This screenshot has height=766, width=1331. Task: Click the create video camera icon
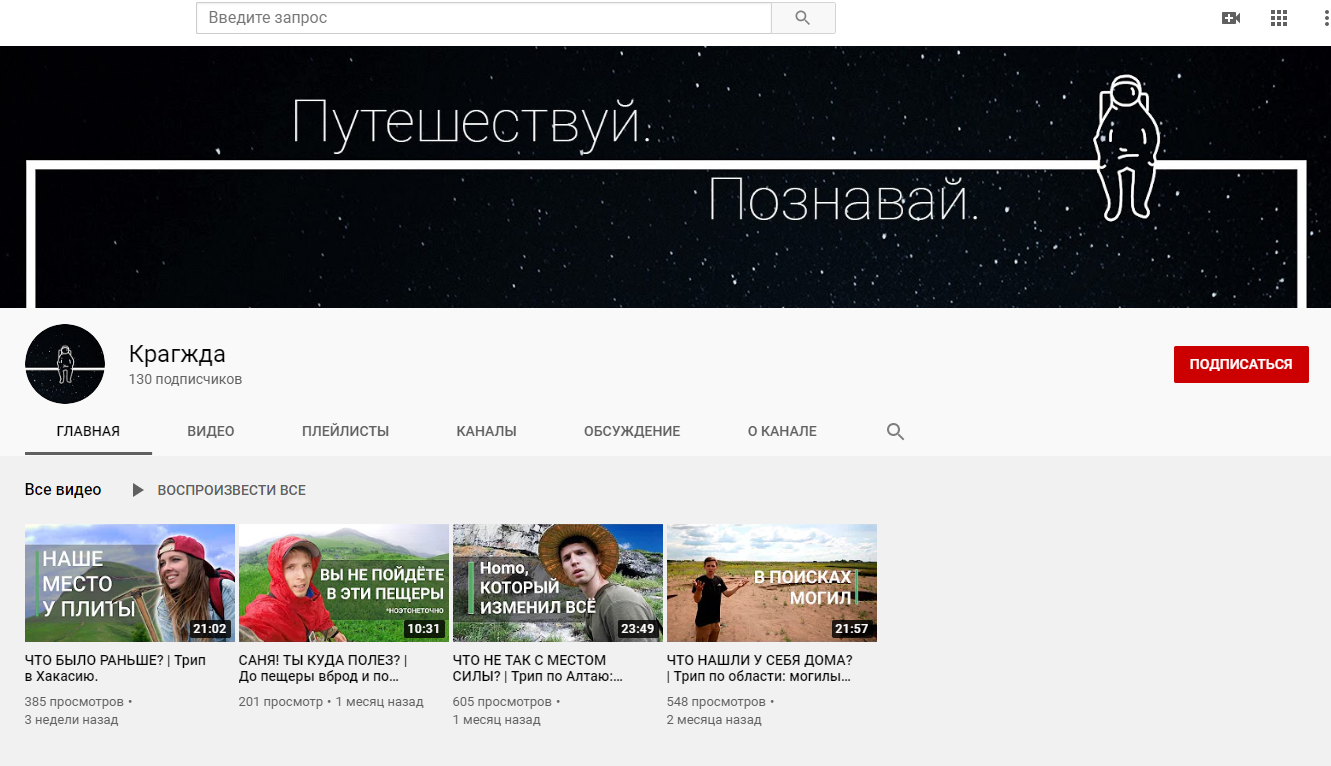(x=1231, y=18)
